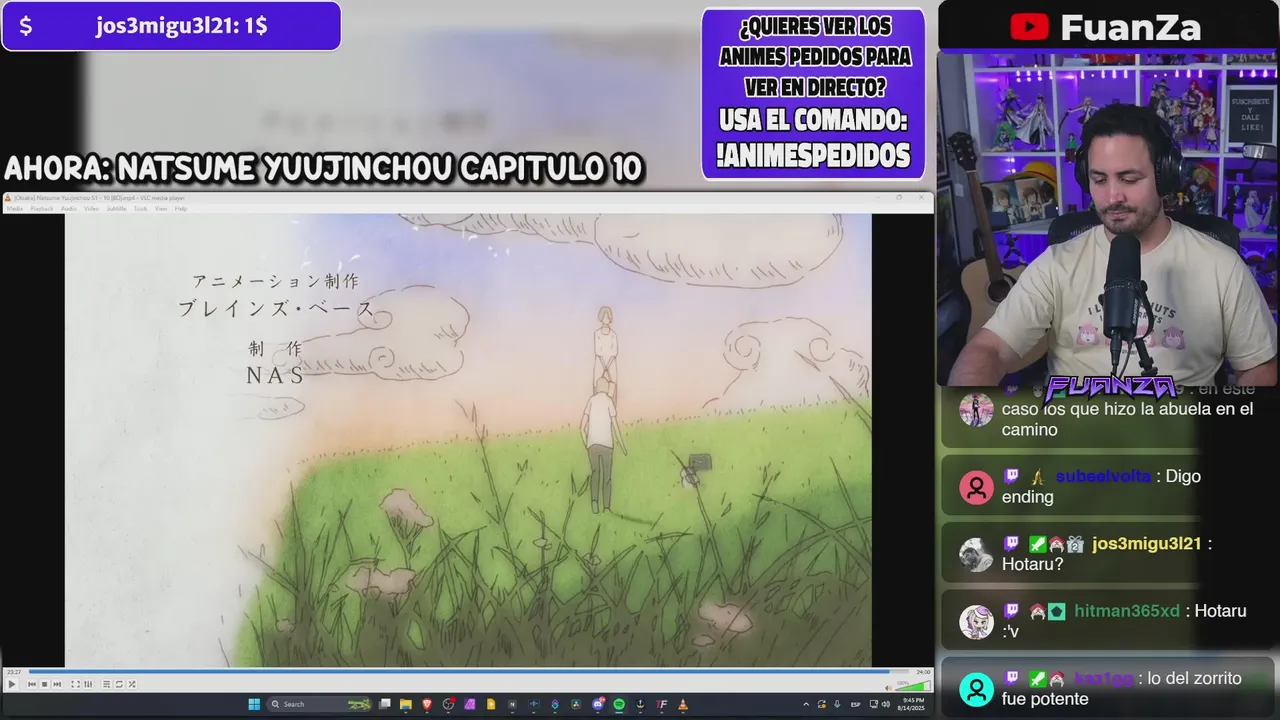The height and width of the screenshot is (720, 1280).
Task: Open Brave browser from the taskbar
Action: pos(427,704)
